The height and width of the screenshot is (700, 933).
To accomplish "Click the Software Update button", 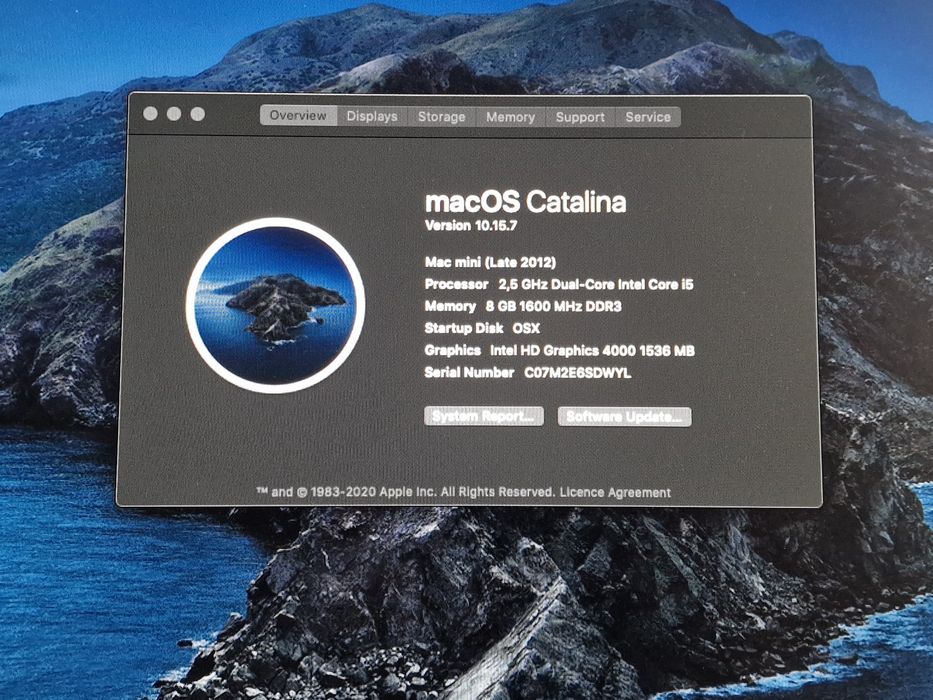I will point(624,417).
